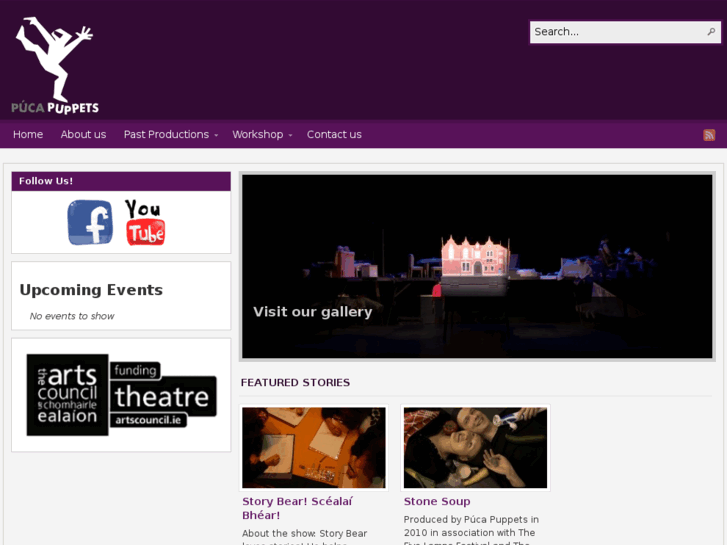Open the Facebook page icon
This screenshot has width=727, height=545.
(x=90, y=222)
